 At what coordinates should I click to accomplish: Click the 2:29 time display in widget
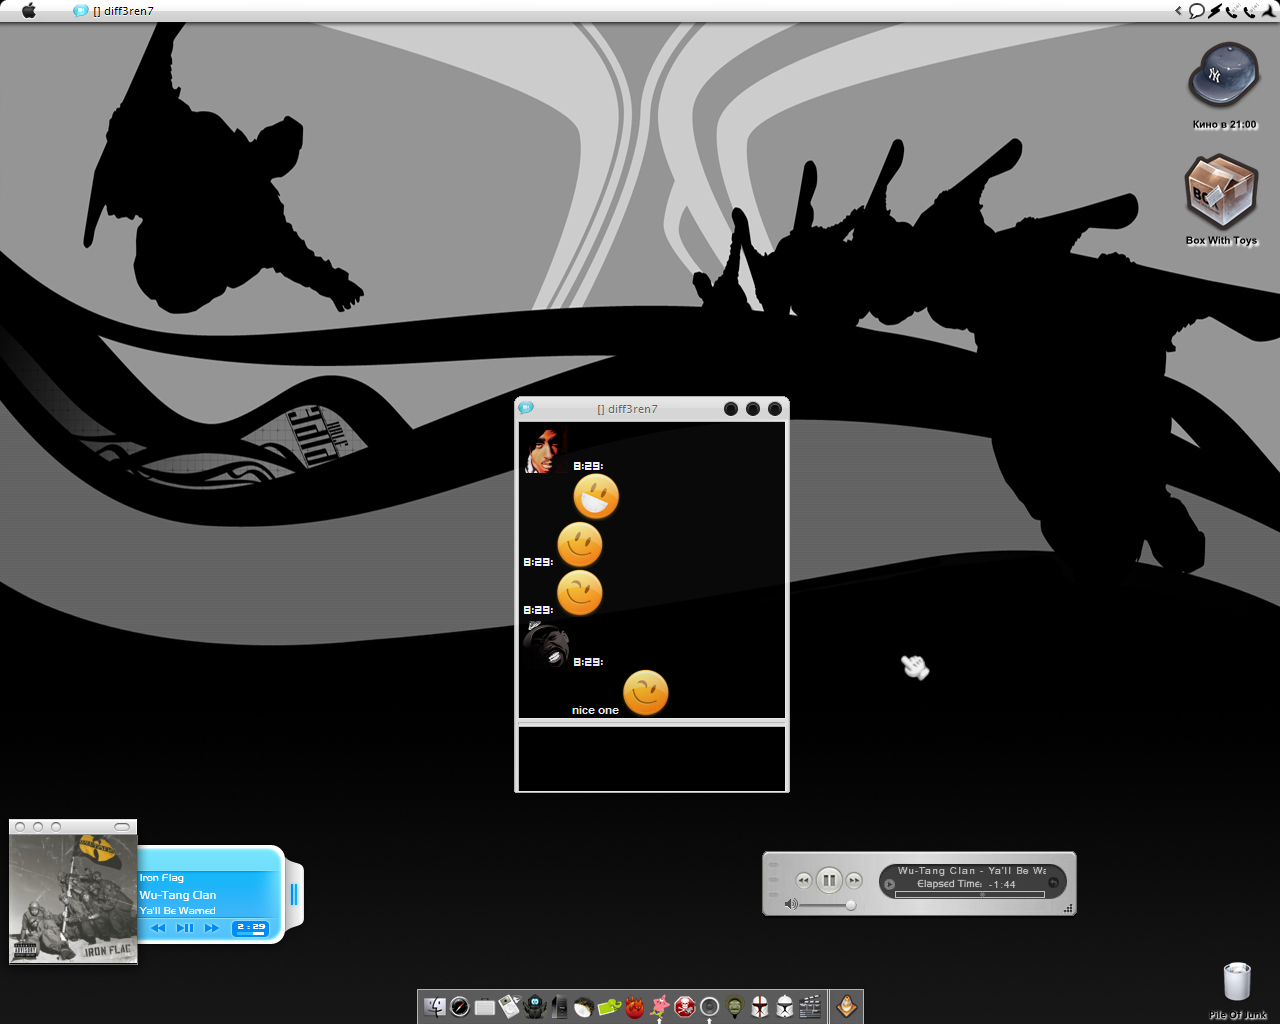tap(251, 928)
